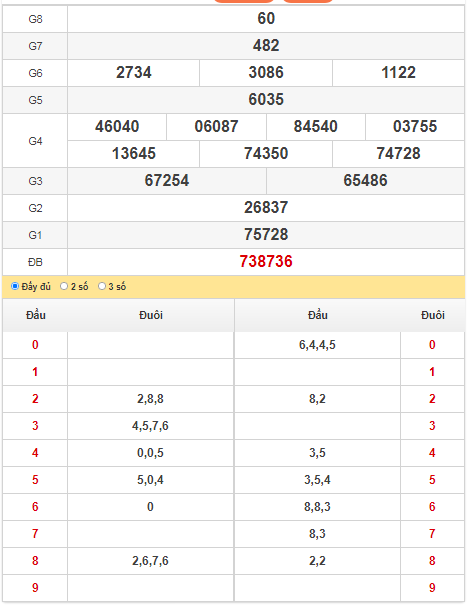Viewport: 468px width, 608px height.
Task: Click the G1 result 75728
Action: (266, 235)
